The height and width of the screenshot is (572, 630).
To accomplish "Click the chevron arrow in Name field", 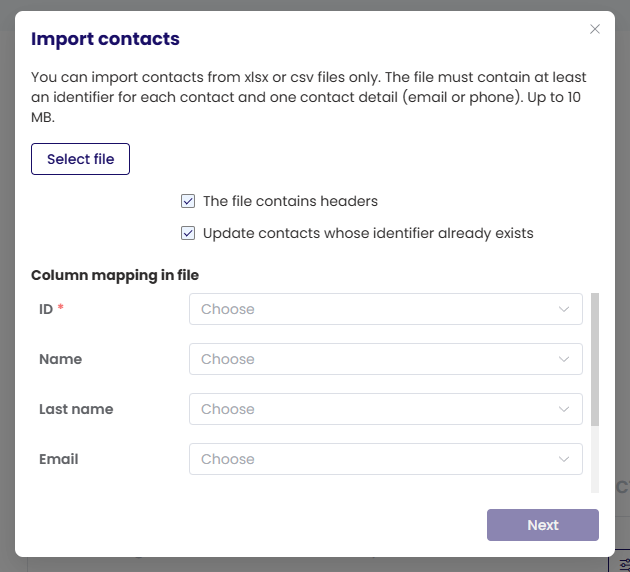I will pos(564,359).
